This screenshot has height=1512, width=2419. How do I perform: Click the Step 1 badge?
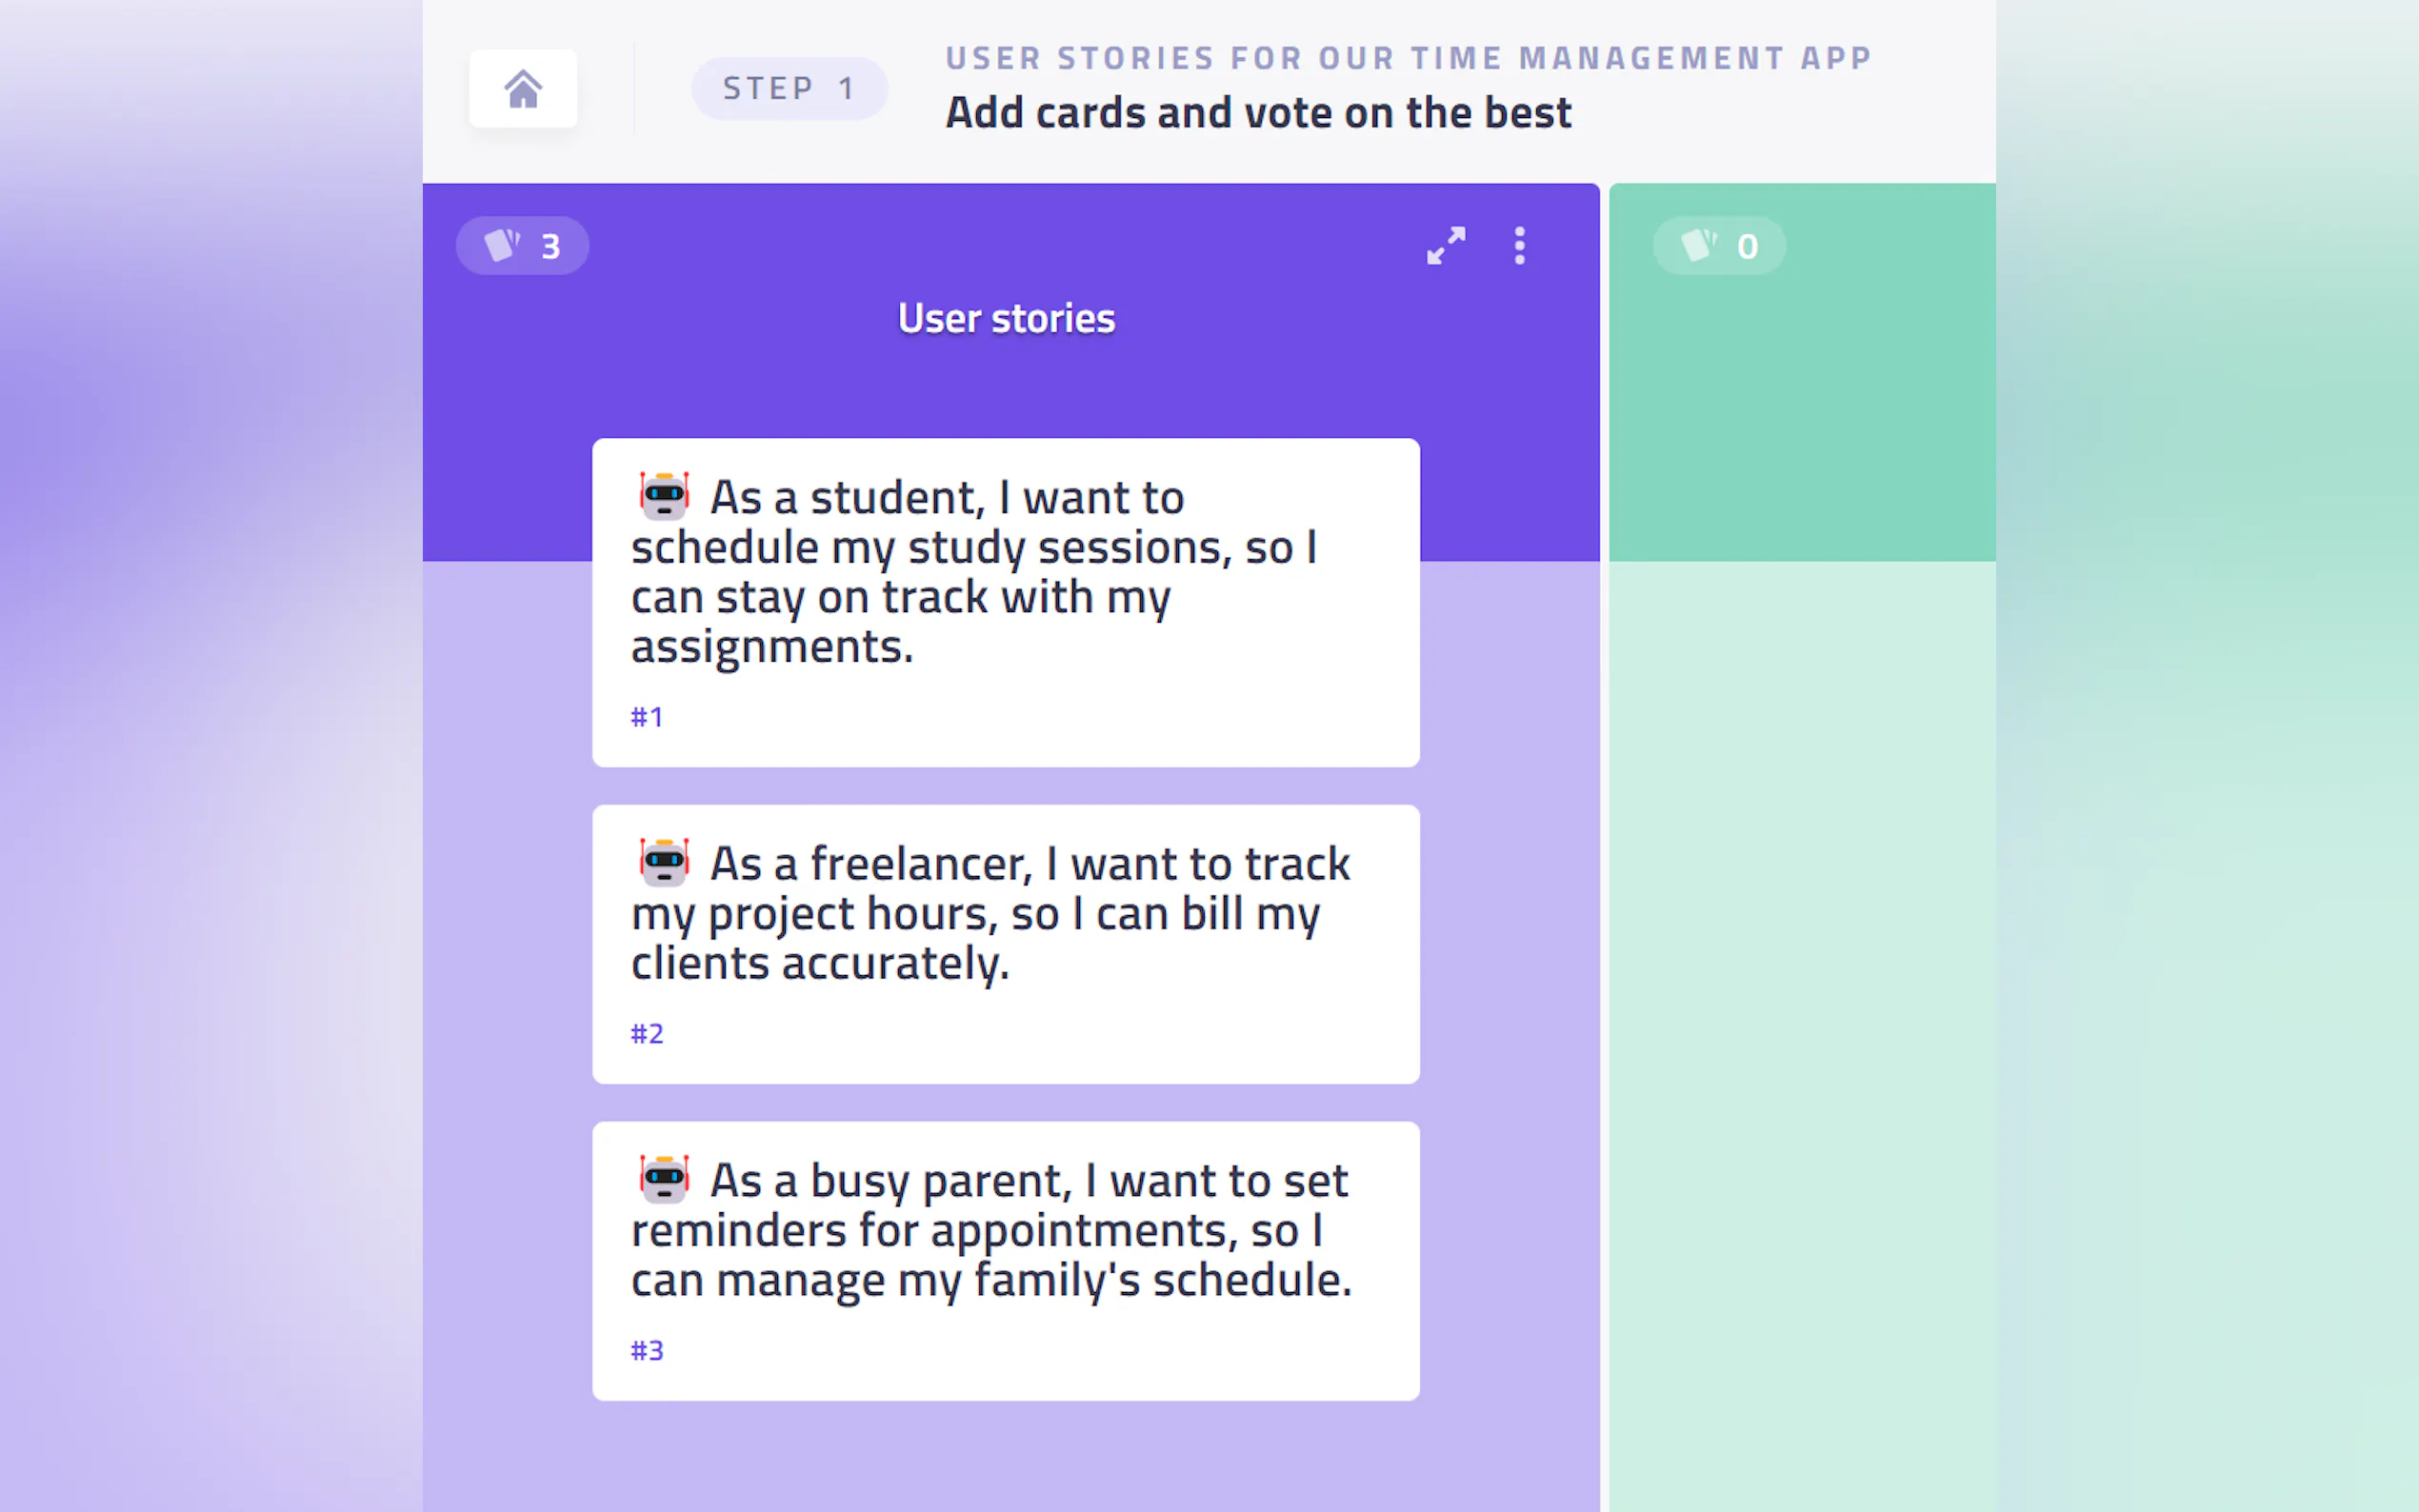click(789, 89)
